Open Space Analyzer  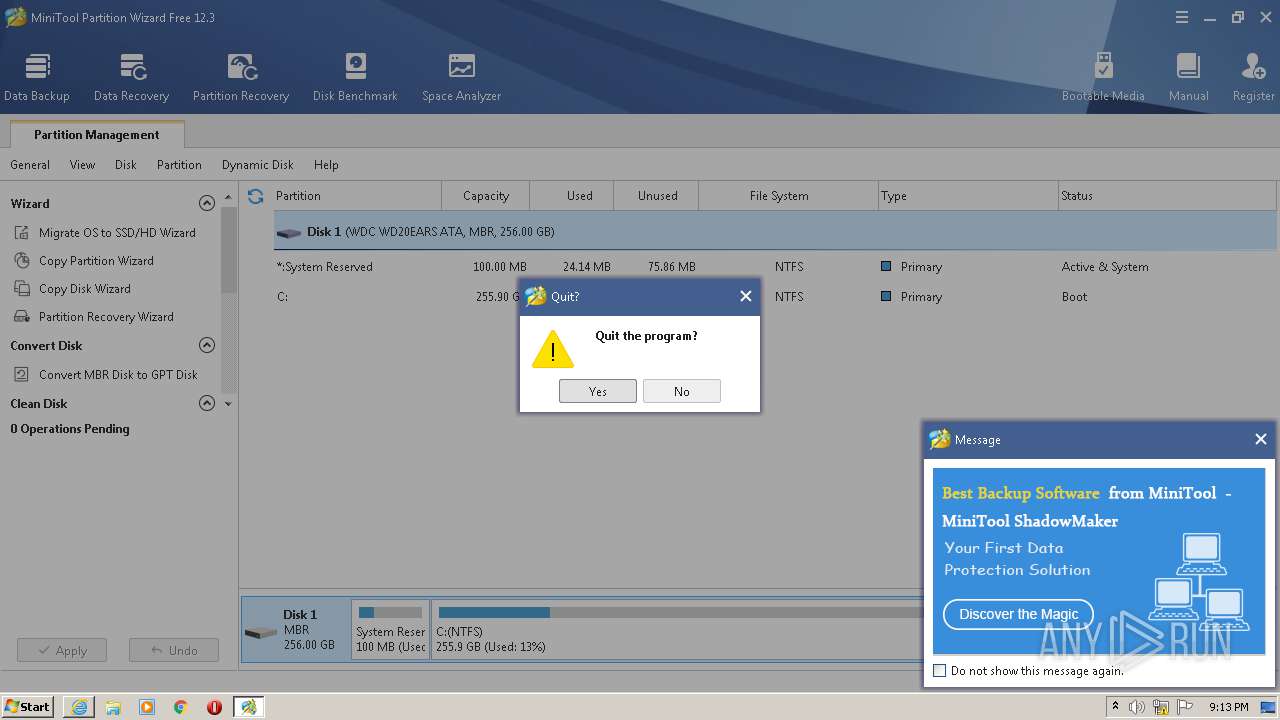[x=461, y=77]
